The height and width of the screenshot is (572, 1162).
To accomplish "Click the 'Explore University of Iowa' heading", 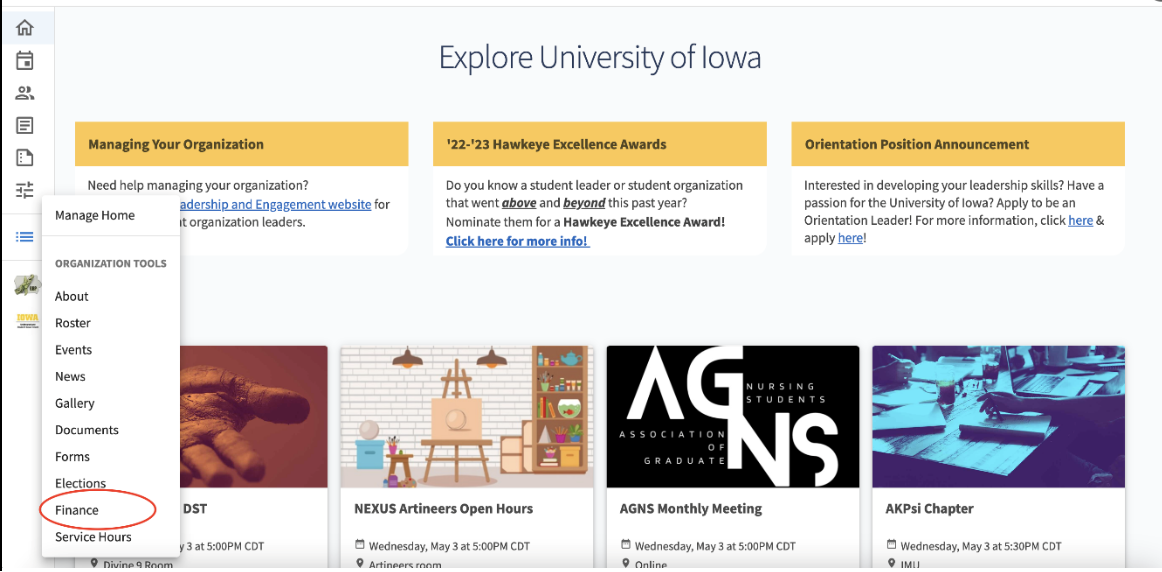I will [x=600, y=57].
